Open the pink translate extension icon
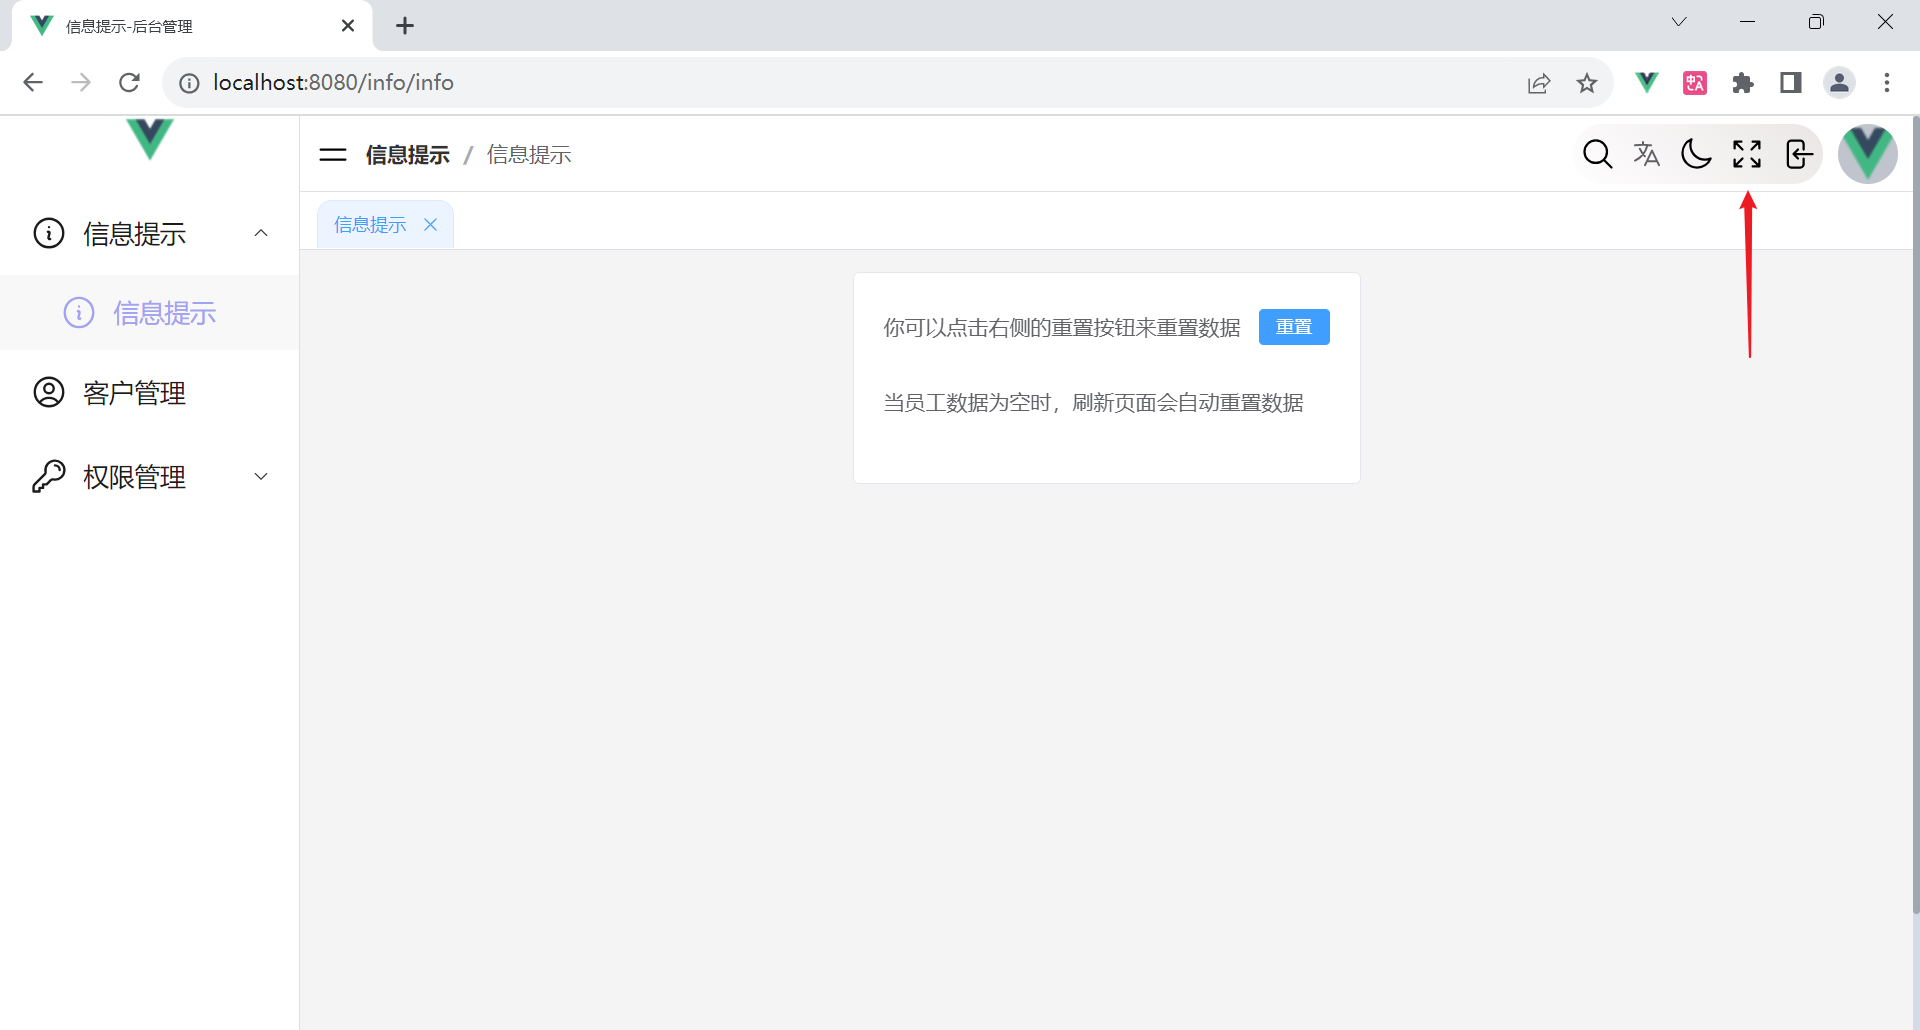The image size is (1920, 1030). 1695,83
